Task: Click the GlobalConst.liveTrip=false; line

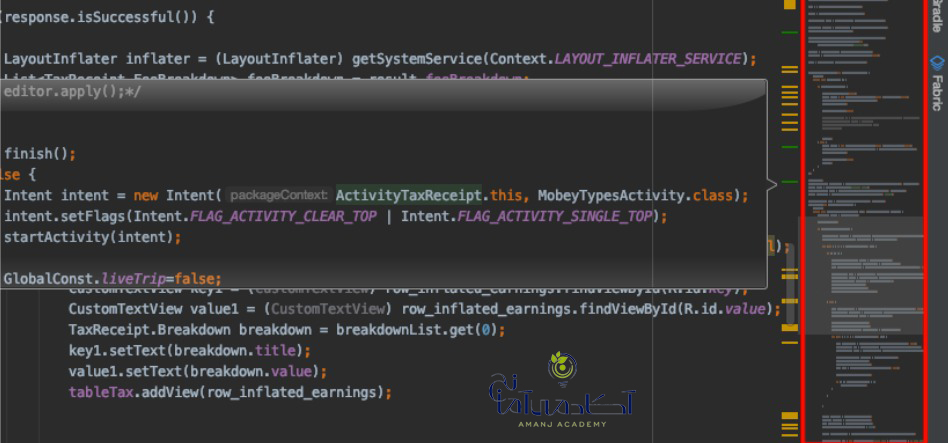Action: coord(112,279)
